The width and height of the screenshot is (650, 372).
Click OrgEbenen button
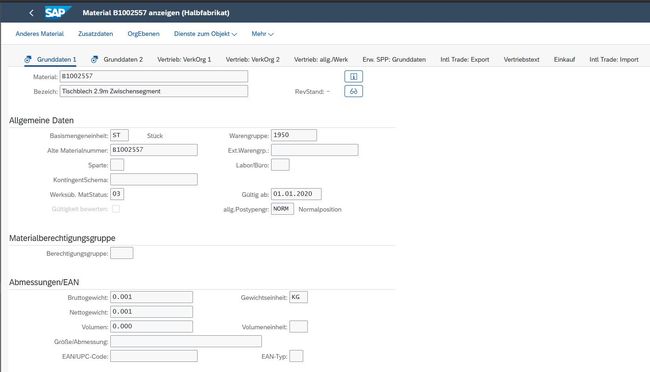pyautogui.click(x=143, y=34)
